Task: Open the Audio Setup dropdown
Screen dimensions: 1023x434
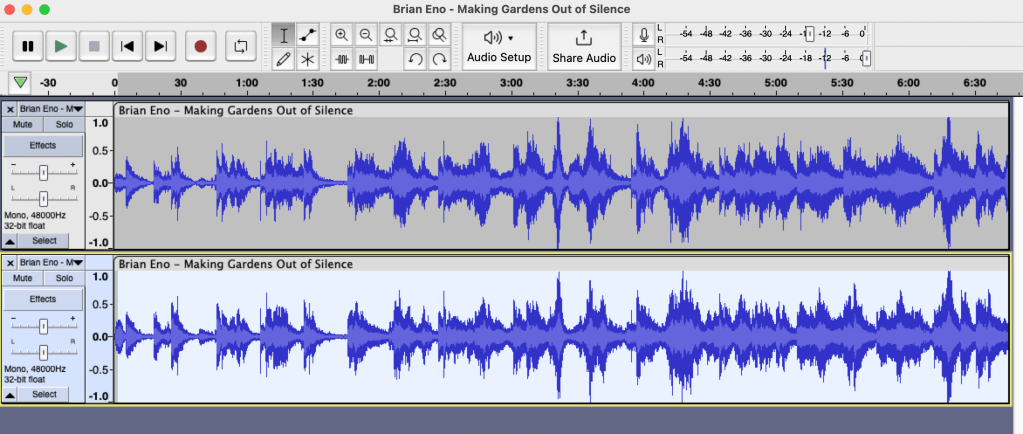Action: point(499,46)
